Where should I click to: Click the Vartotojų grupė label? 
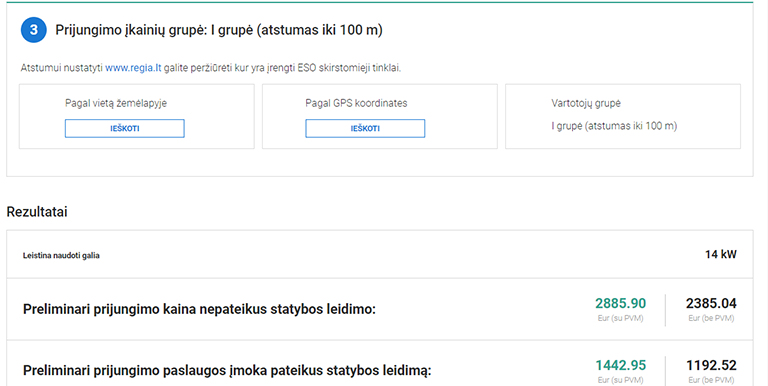586,103
